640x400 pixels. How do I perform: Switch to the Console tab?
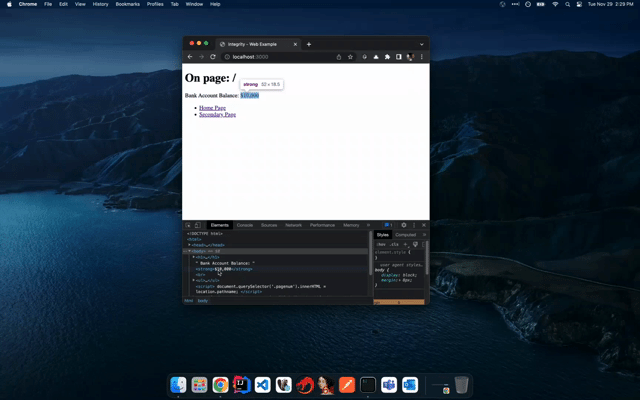(244, 225)
